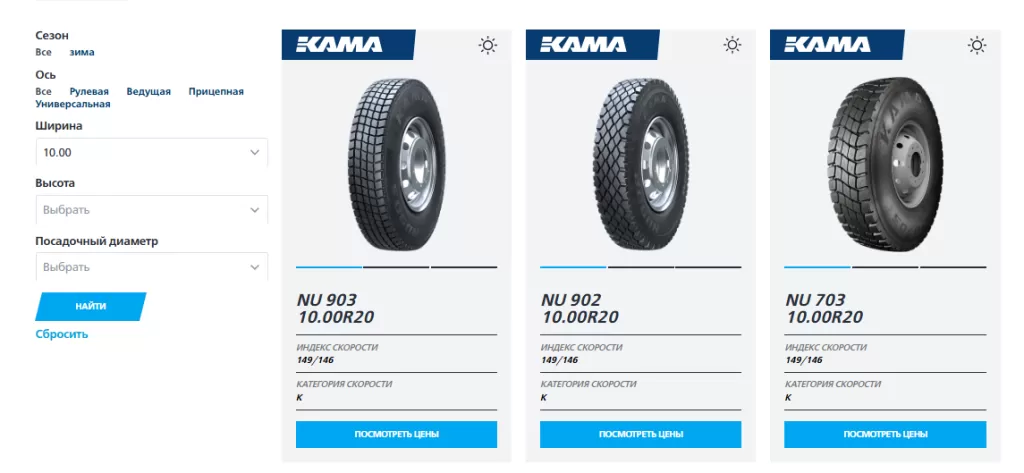
Task: Select the Рулевая axle filter
Action: (89, 91)
